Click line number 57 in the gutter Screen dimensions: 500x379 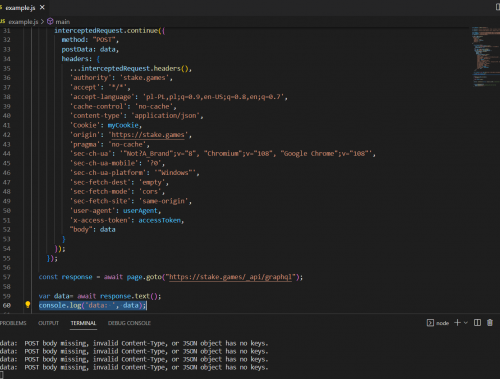click(x=7, y=277)
